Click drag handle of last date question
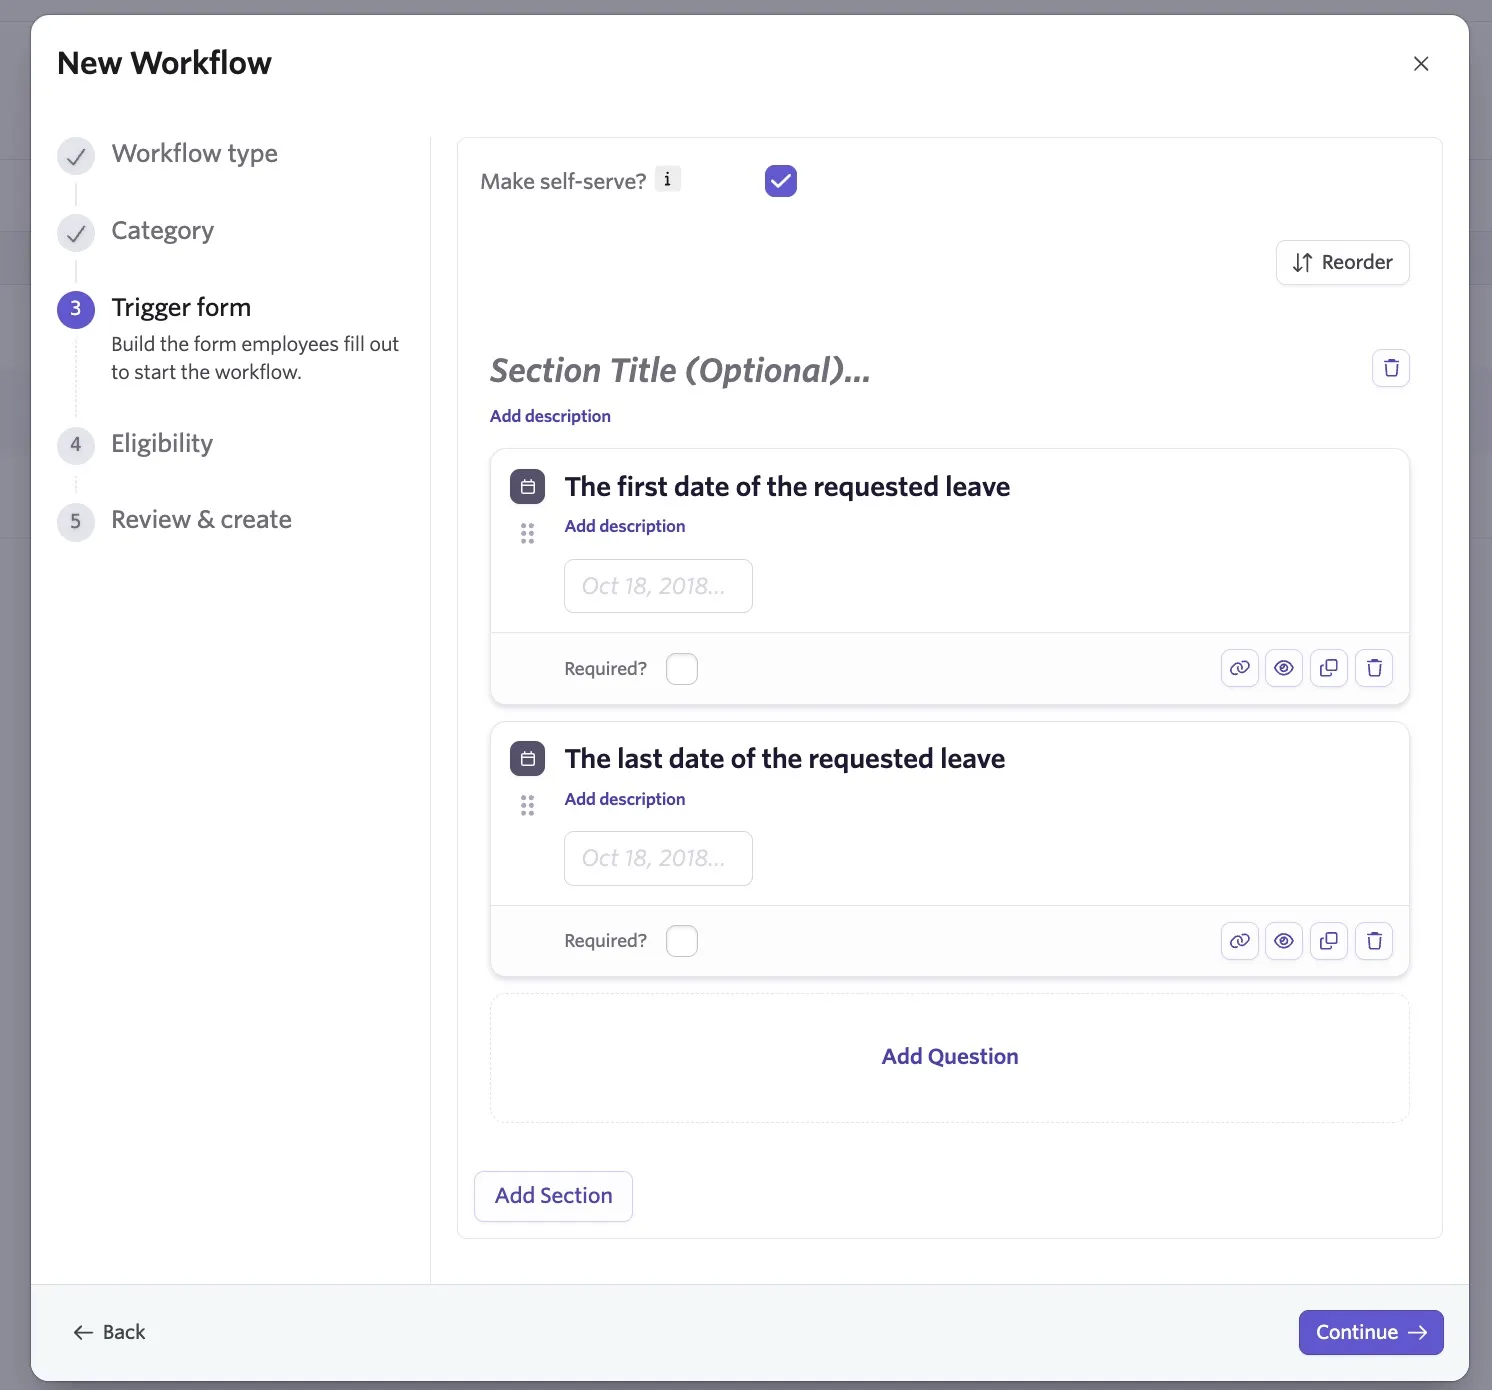 tap(528, 806)
